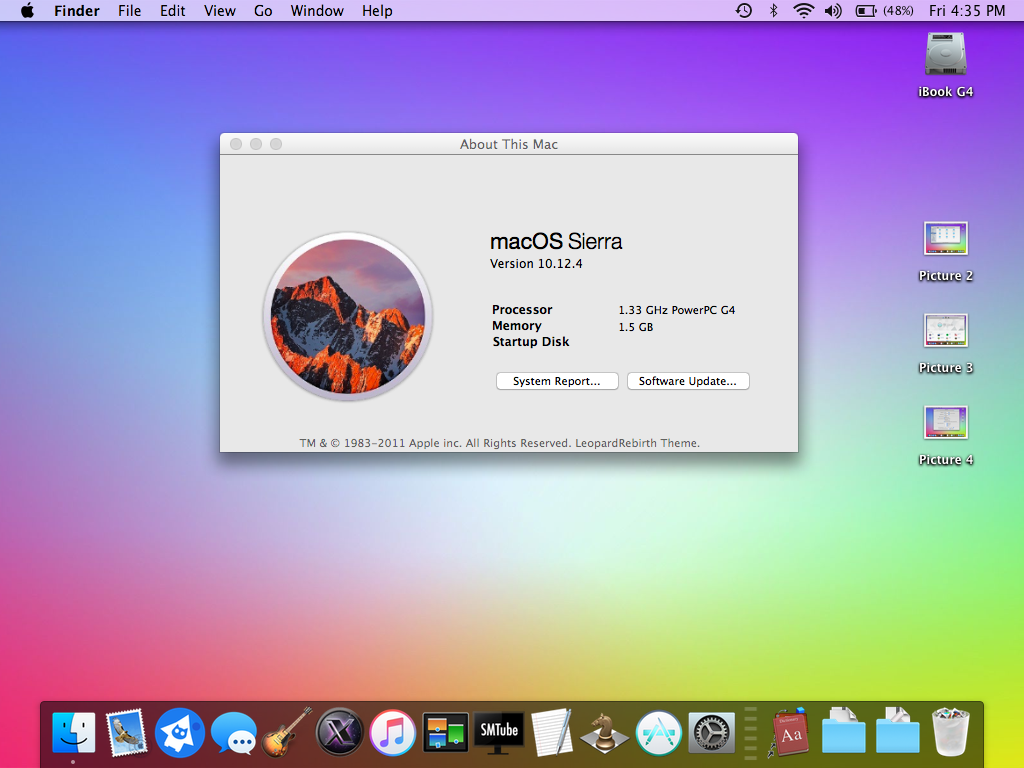Click the battery status icon
The image size is (1024, 768).
point(866,10)
